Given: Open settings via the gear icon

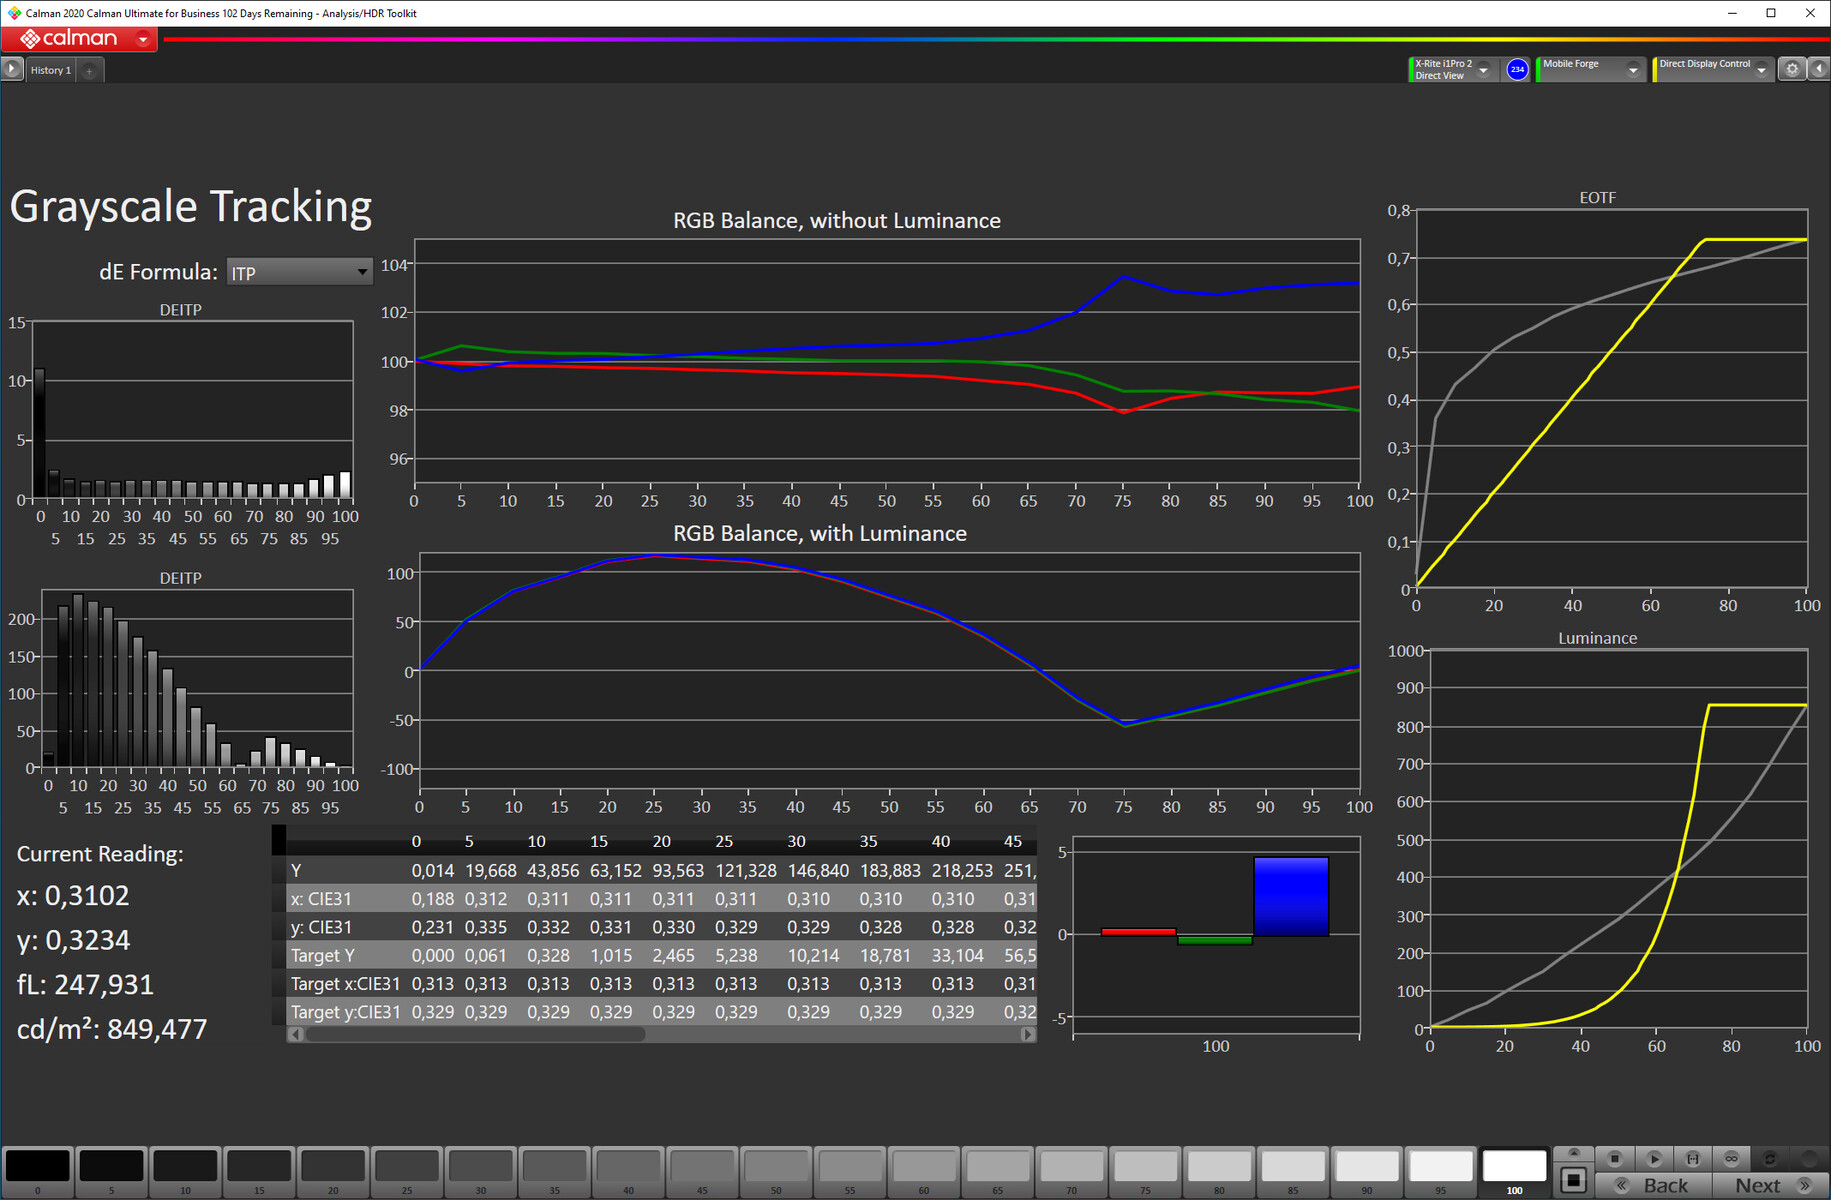Looking at the screenshot, I should pyautogui.click(x=1792, y=69).
